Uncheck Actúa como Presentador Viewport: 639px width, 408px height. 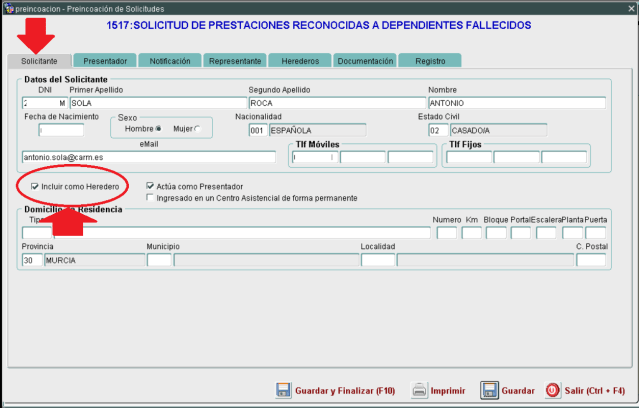click(x=150, y=186)
